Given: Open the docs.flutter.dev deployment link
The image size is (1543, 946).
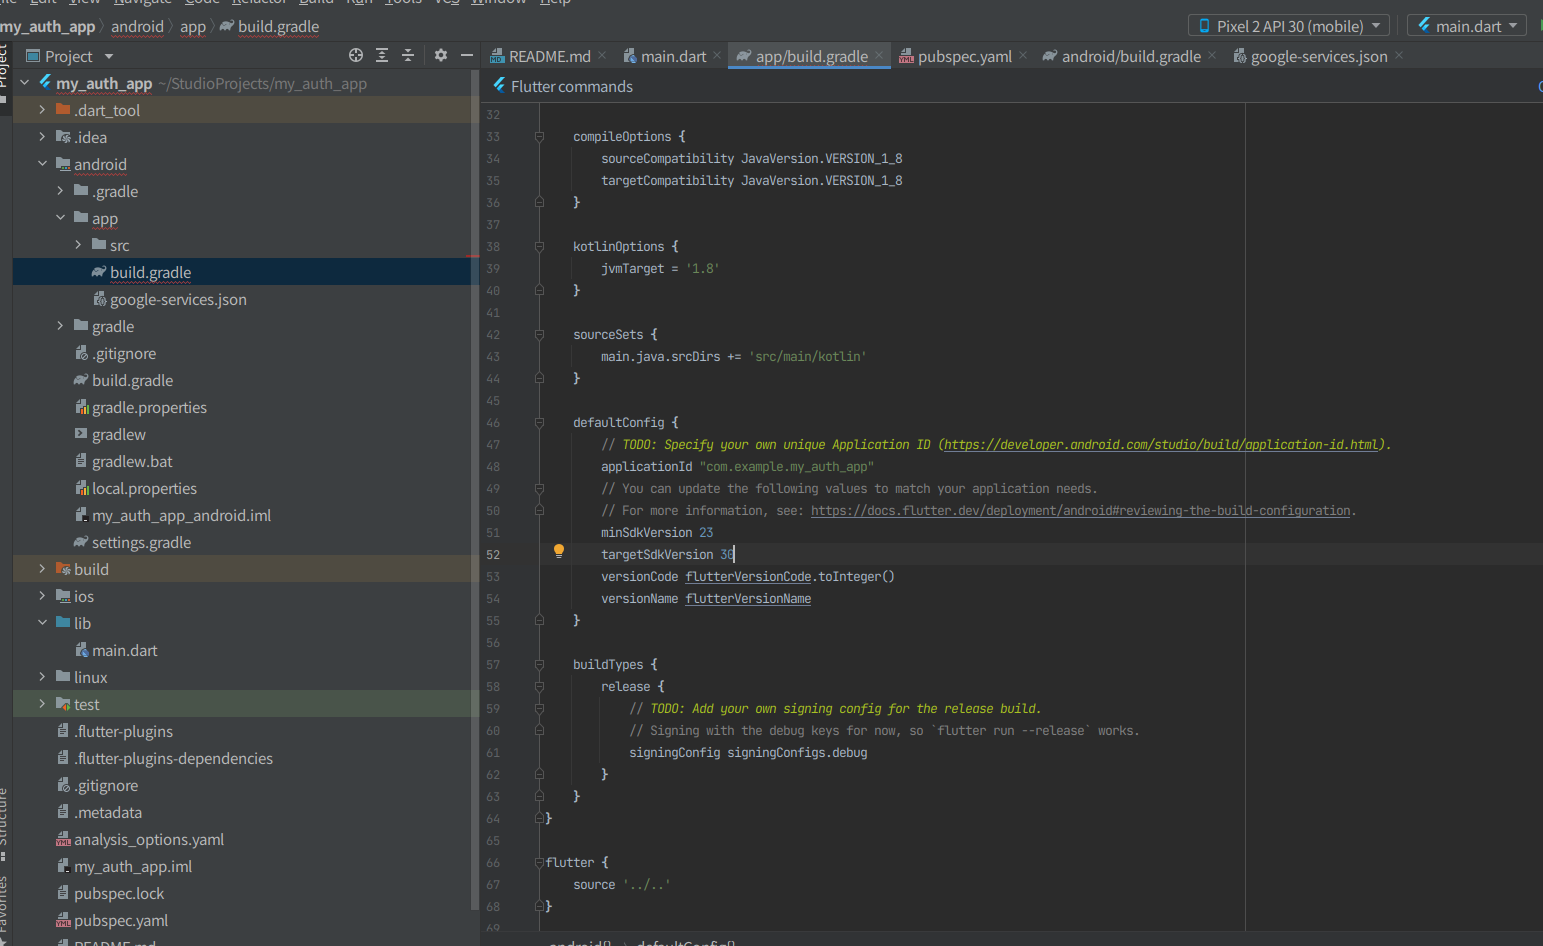Looking at the screenshot, I should coord(1080,511).
